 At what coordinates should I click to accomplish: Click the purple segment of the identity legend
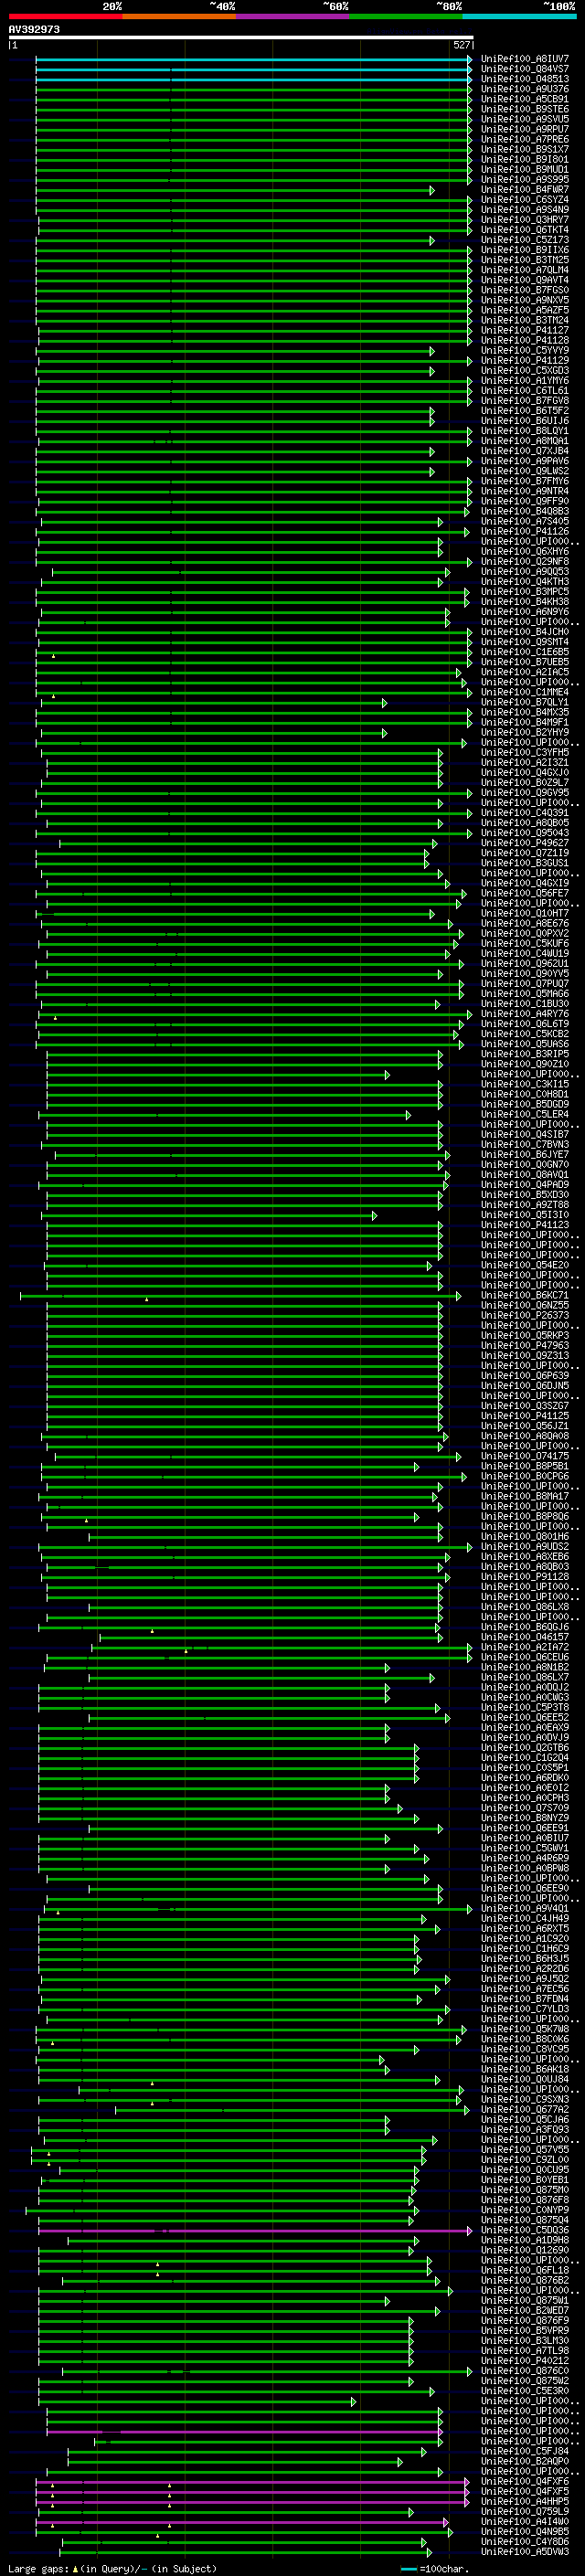[292, 16]
